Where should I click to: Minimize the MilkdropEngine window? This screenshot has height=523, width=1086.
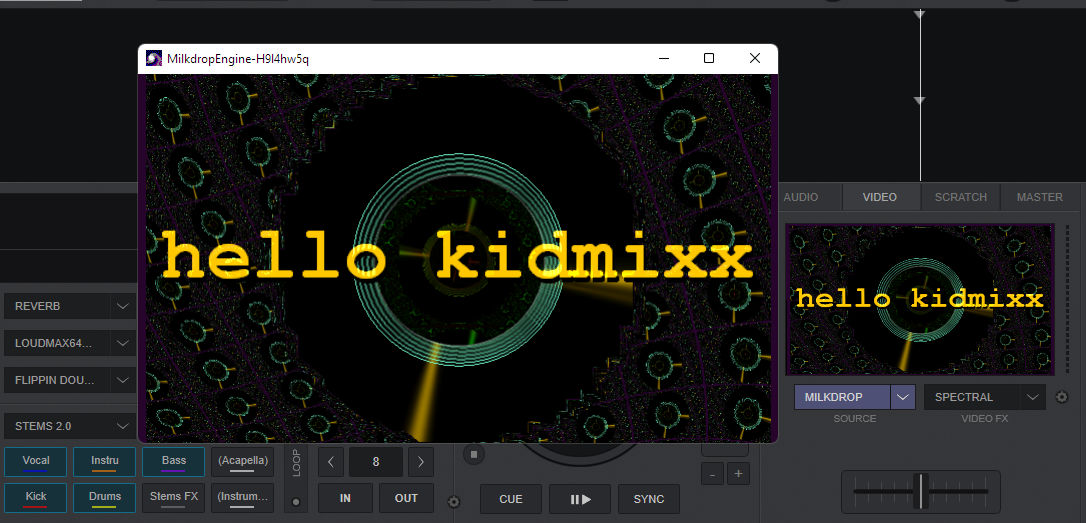663,58
